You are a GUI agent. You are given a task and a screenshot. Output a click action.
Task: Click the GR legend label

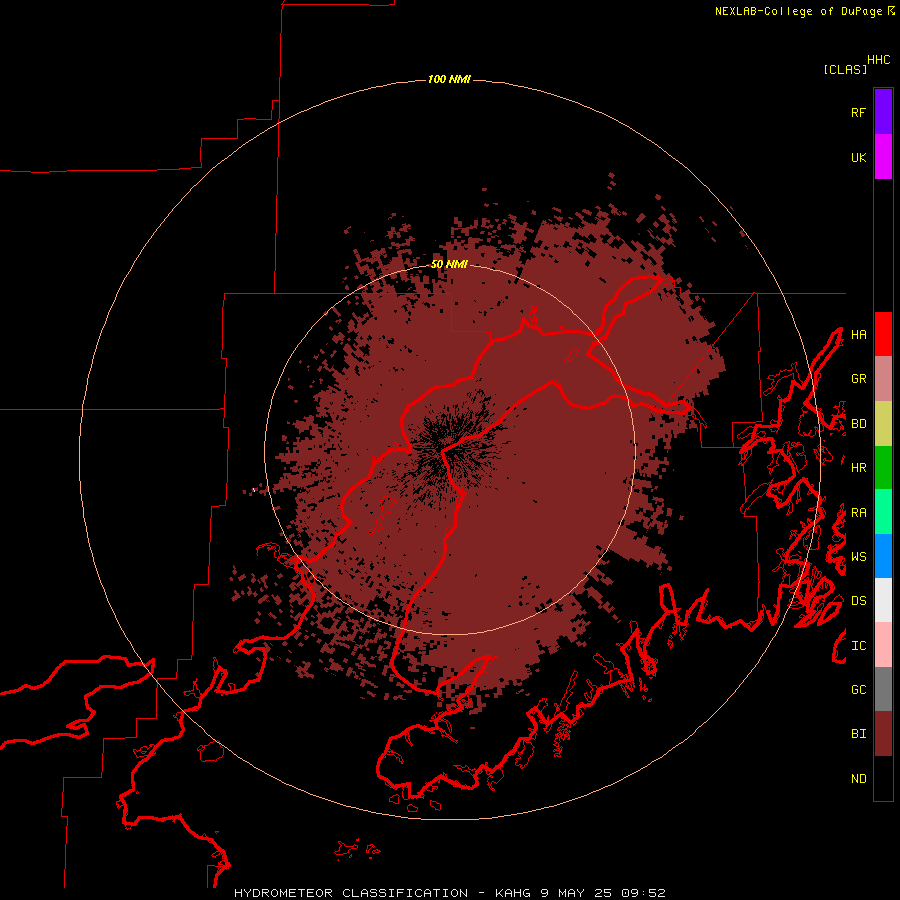858,379
